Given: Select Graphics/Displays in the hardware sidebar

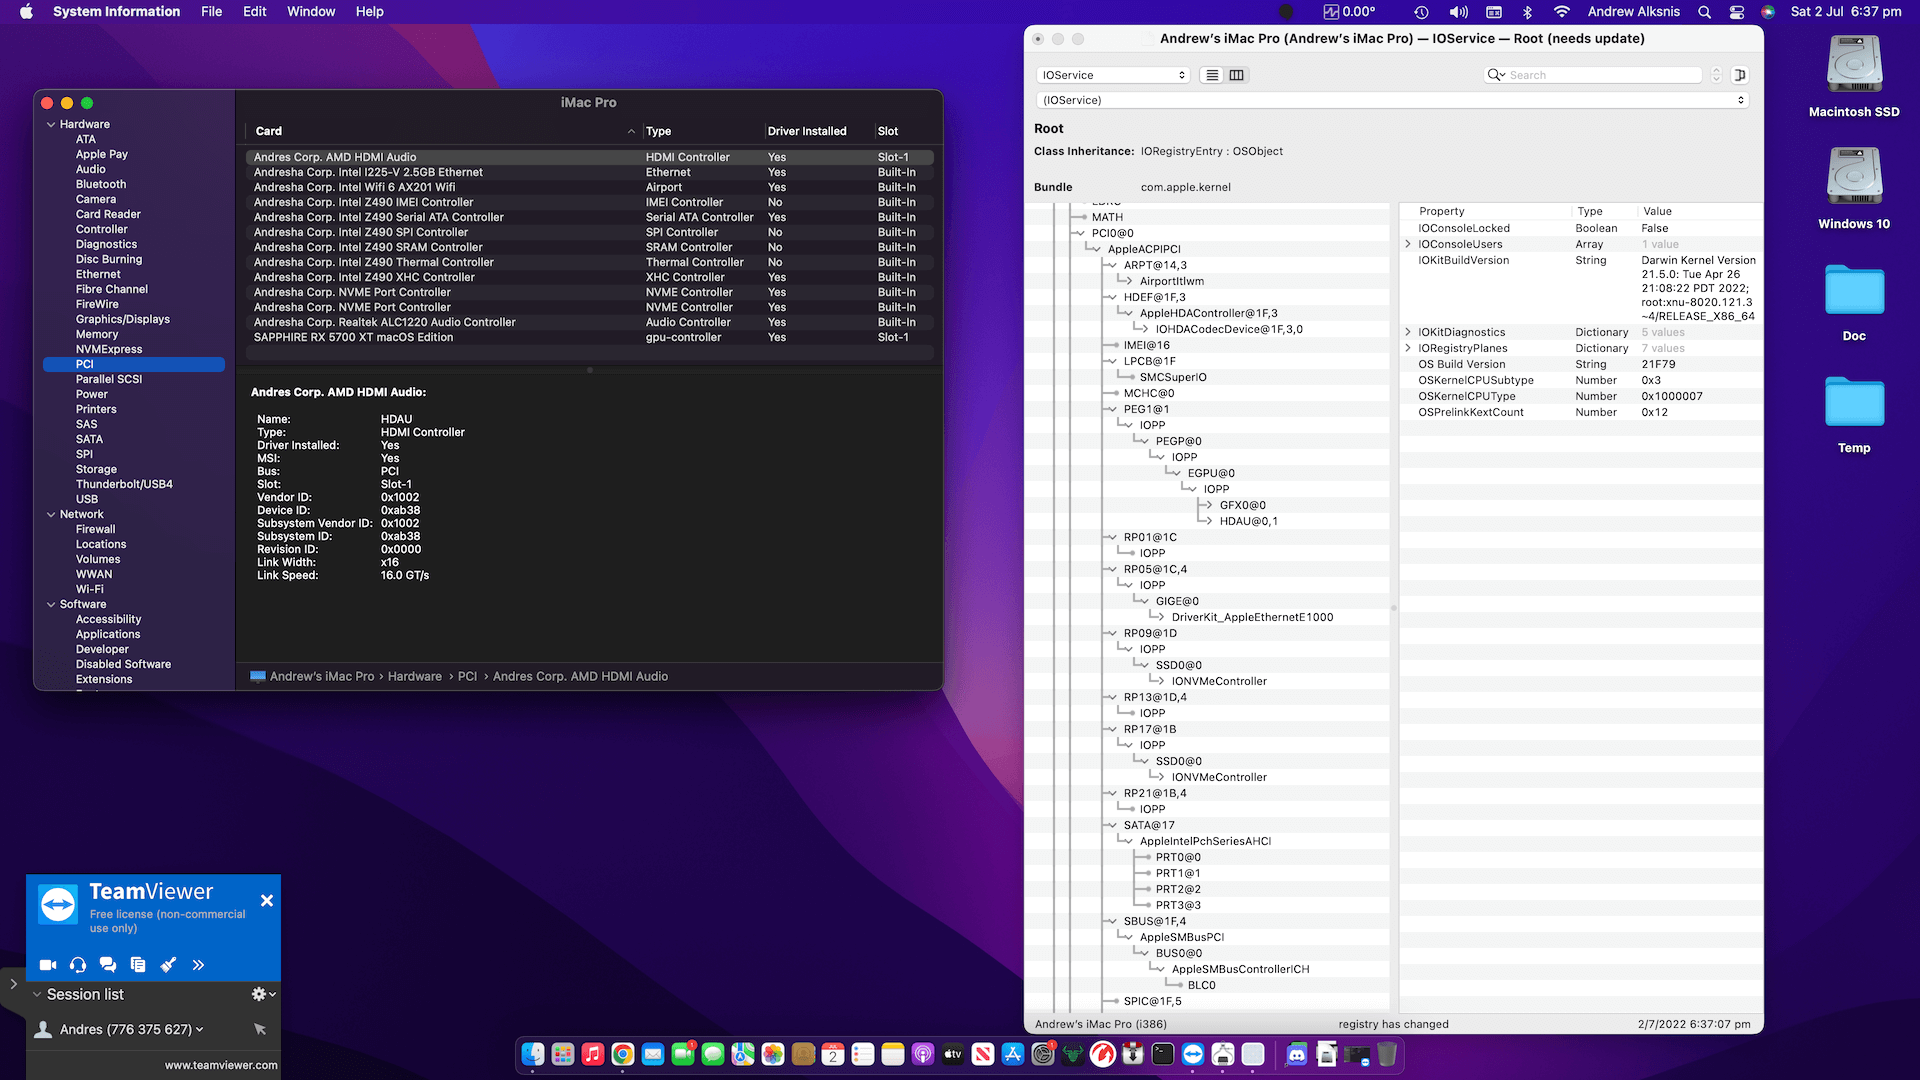Looking at the screenshot, I should click(x=122, y=319).
